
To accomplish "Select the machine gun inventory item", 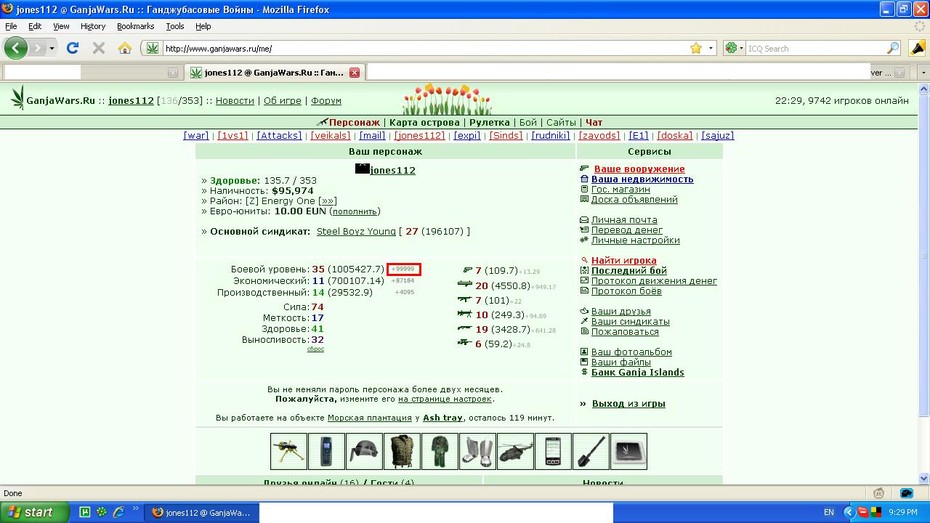I will click(x=289, y=451).
